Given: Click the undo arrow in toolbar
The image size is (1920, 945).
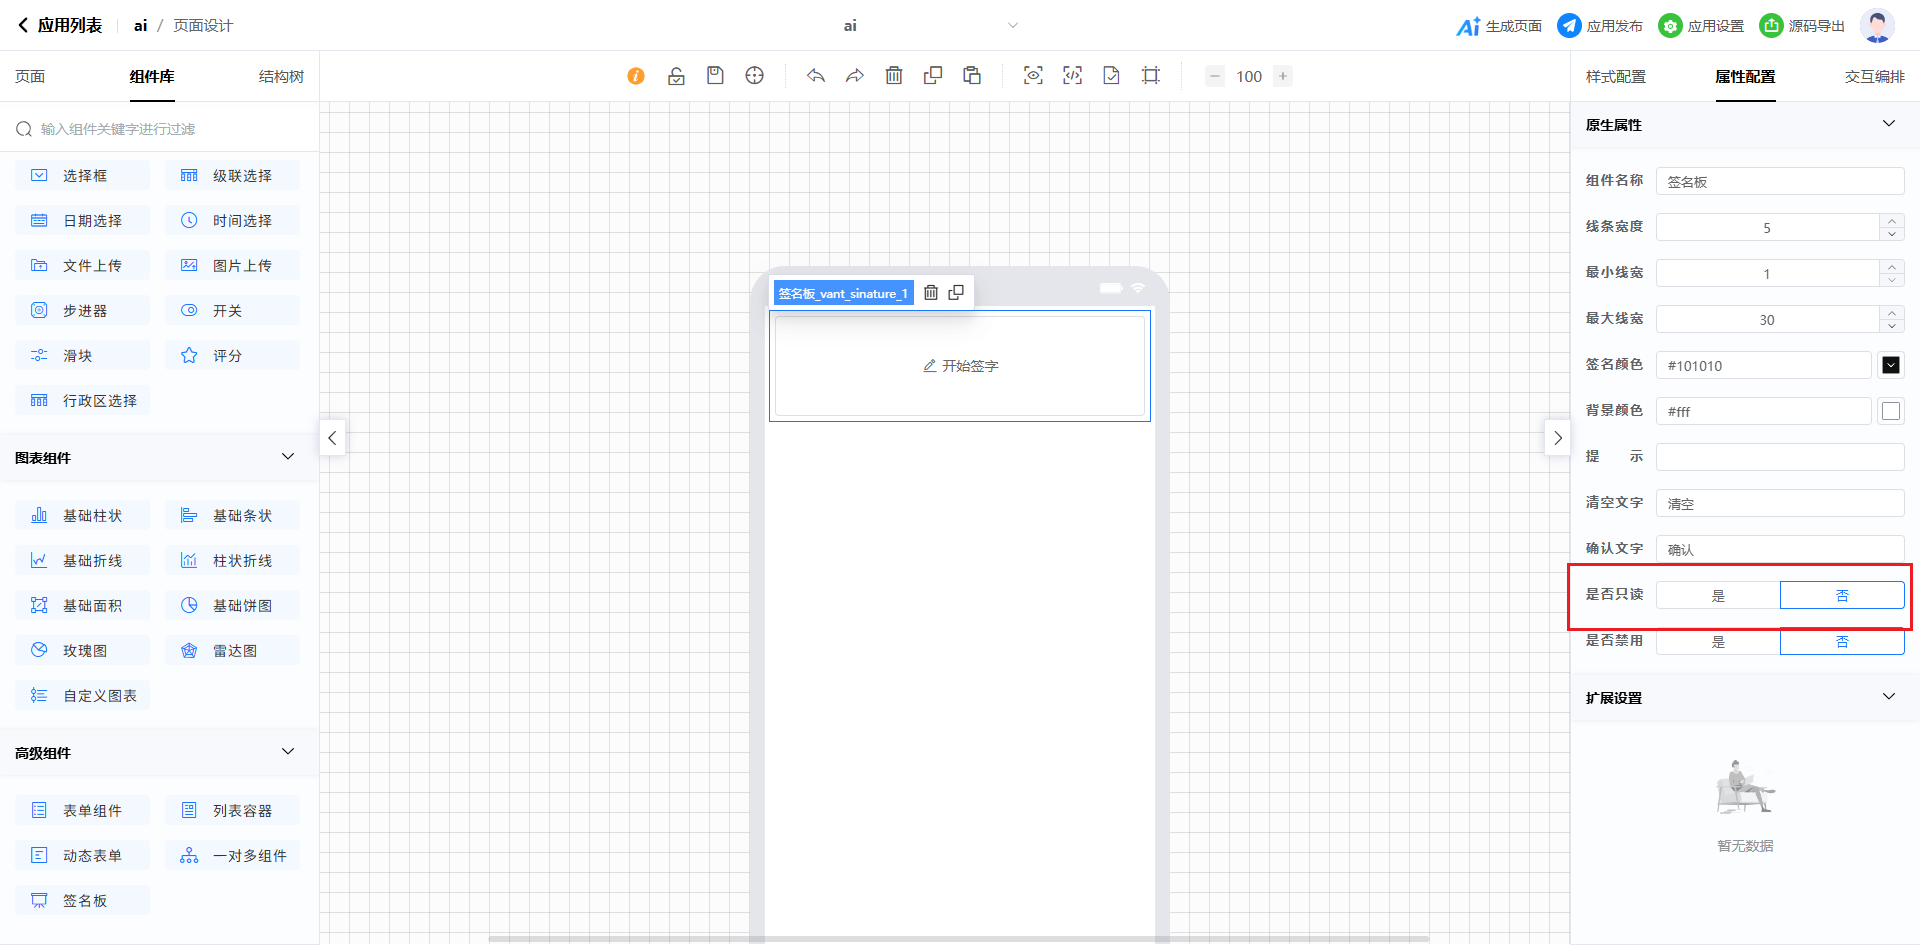Looking at the screenshot, I should 816,76.
